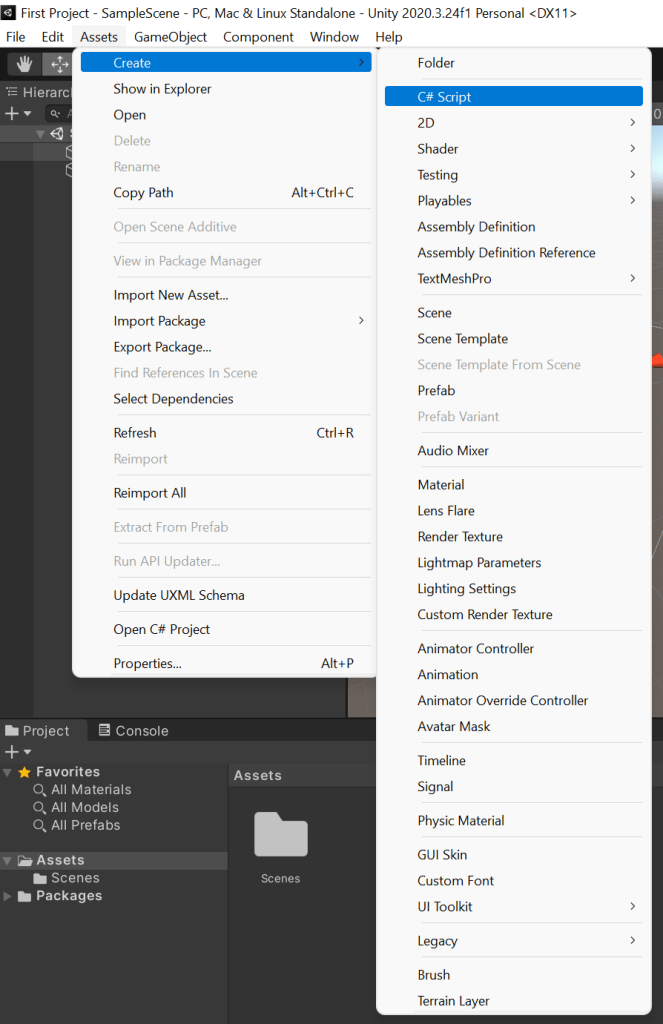Choose Reimport All
Viewport: 663px width, 1024px height.
(x=226, y=493)
